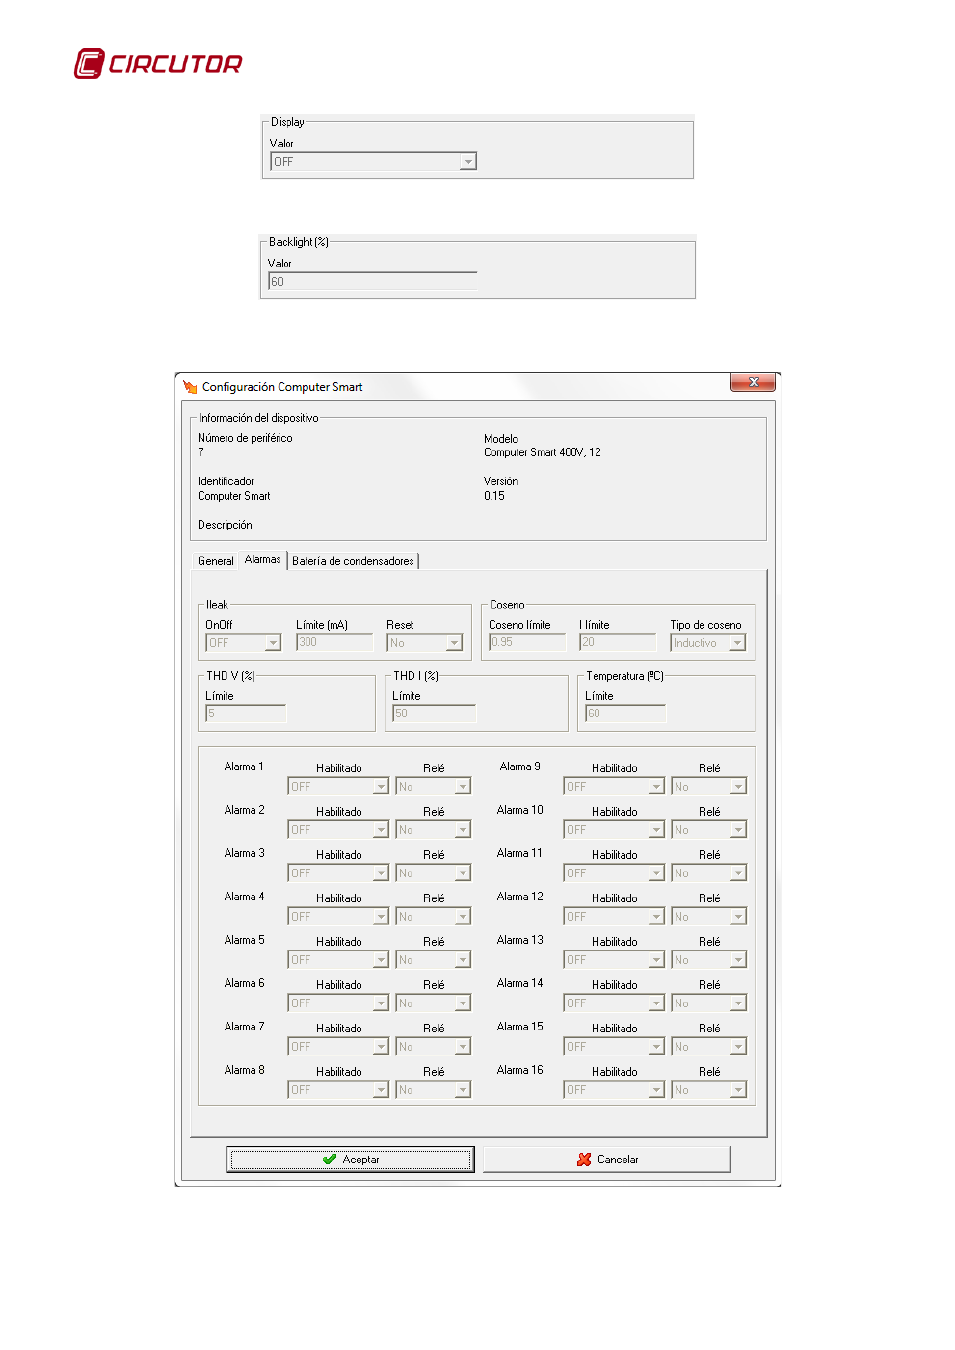955x1350 pixels.
Task: Open the Display Valor dropdown
Action: coord(373,161)
